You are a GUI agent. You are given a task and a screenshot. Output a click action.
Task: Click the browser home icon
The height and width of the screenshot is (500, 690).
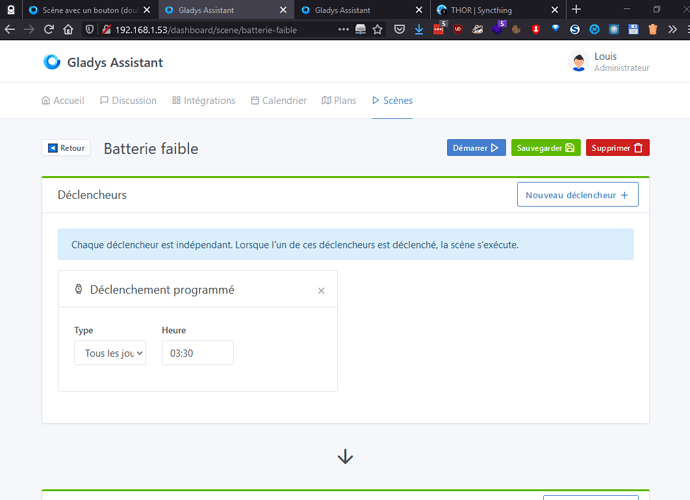(68, 29)
